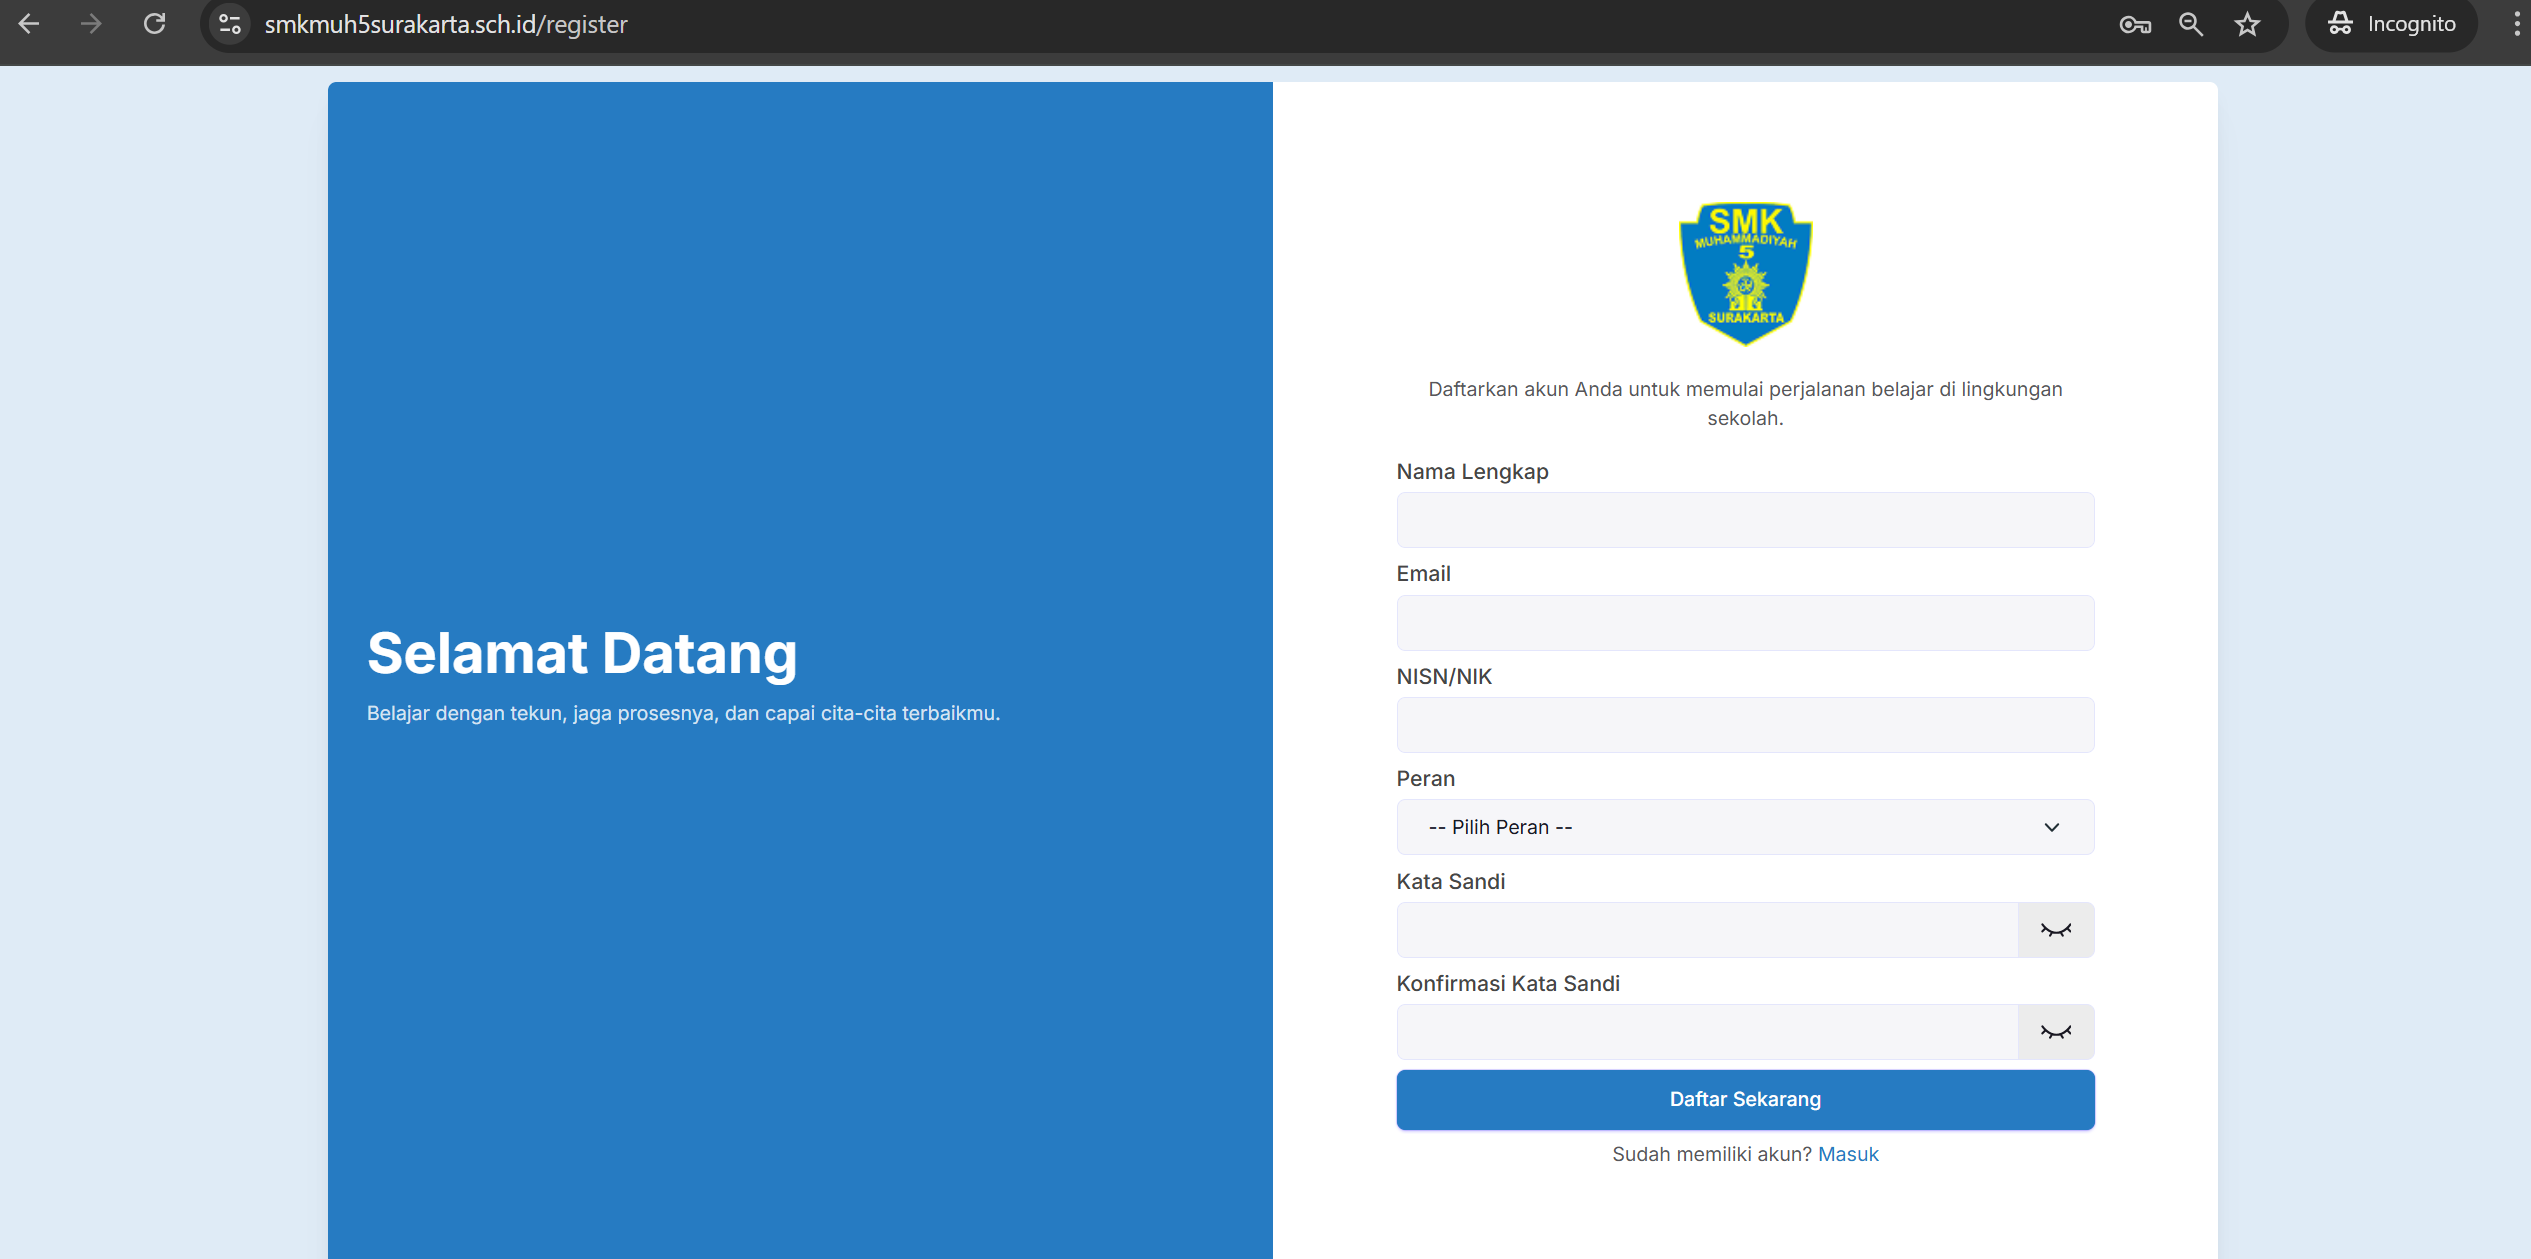The image size is (2531, 1259).
Task: Reveal the Konfirmasi Kata Sandi password
Action: [2055, 1031]
